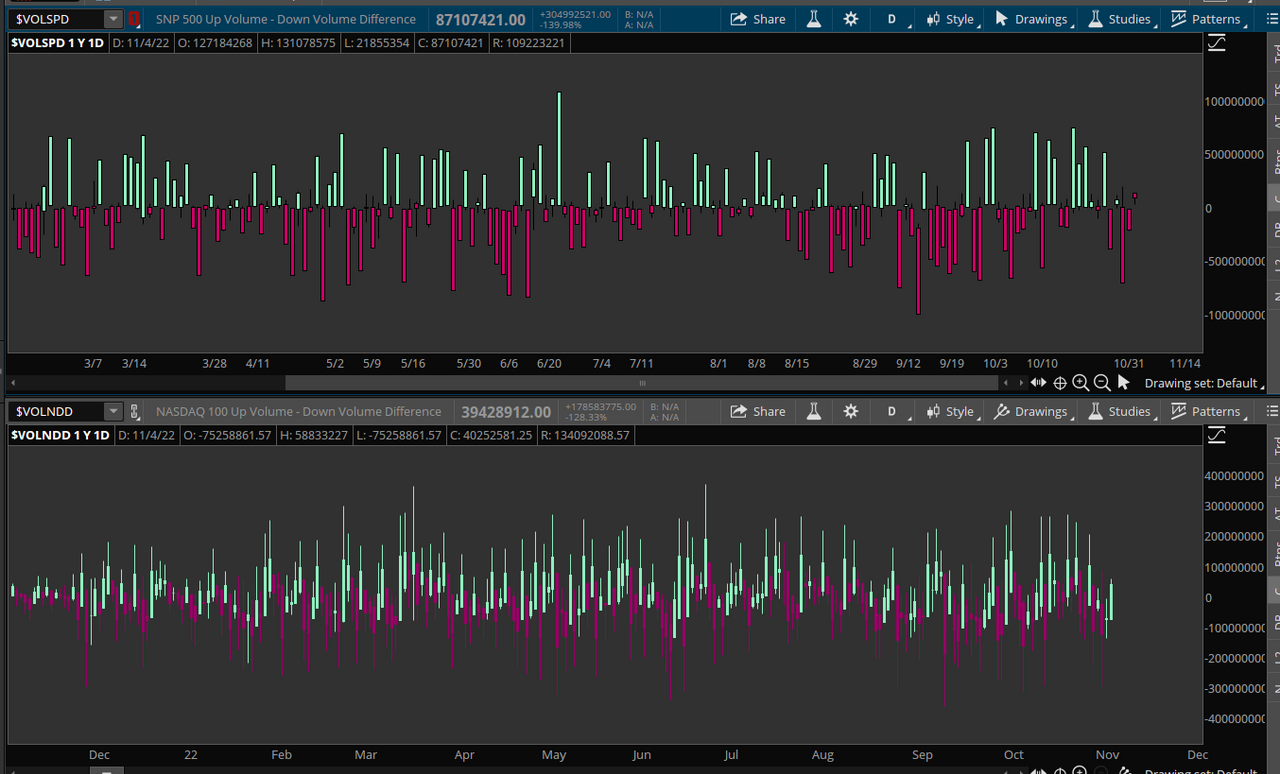Zoom out on the top chart
The image size is (1280, 774).
(x=1102, y=383)
